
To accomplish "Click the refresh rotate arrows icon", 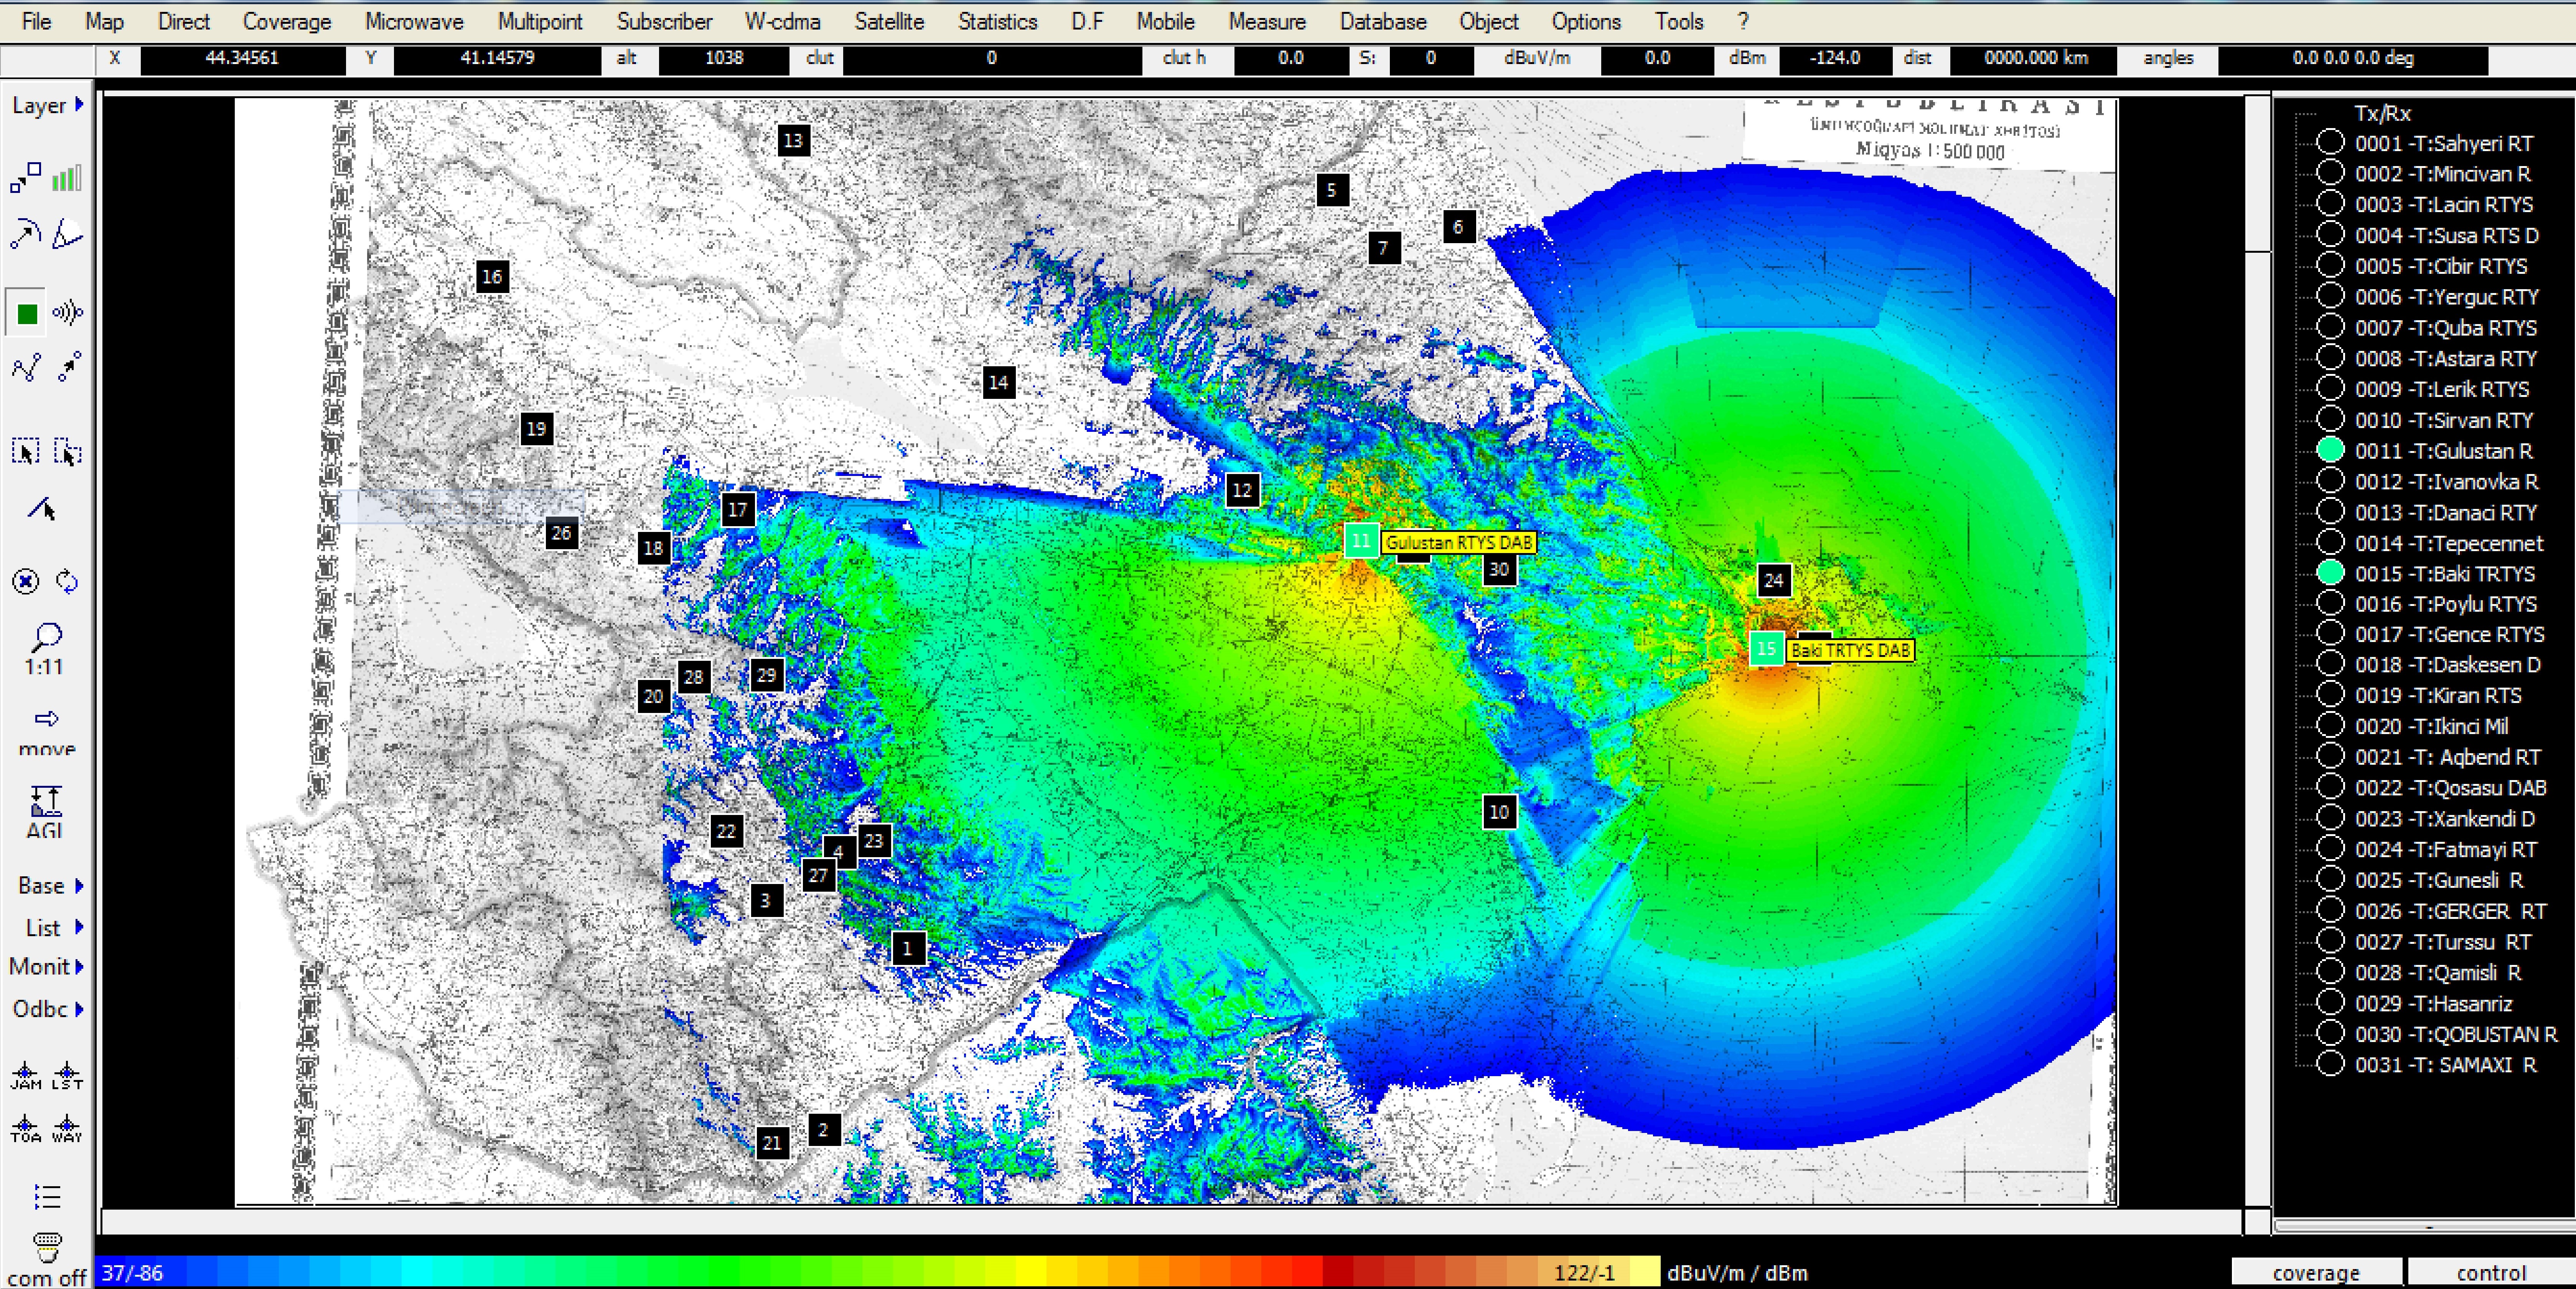I will click(67, 581).
